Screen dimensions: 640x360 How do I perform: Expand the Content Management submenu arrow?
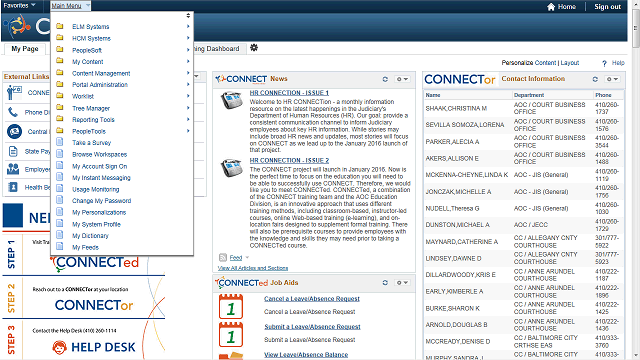point(188,73)
